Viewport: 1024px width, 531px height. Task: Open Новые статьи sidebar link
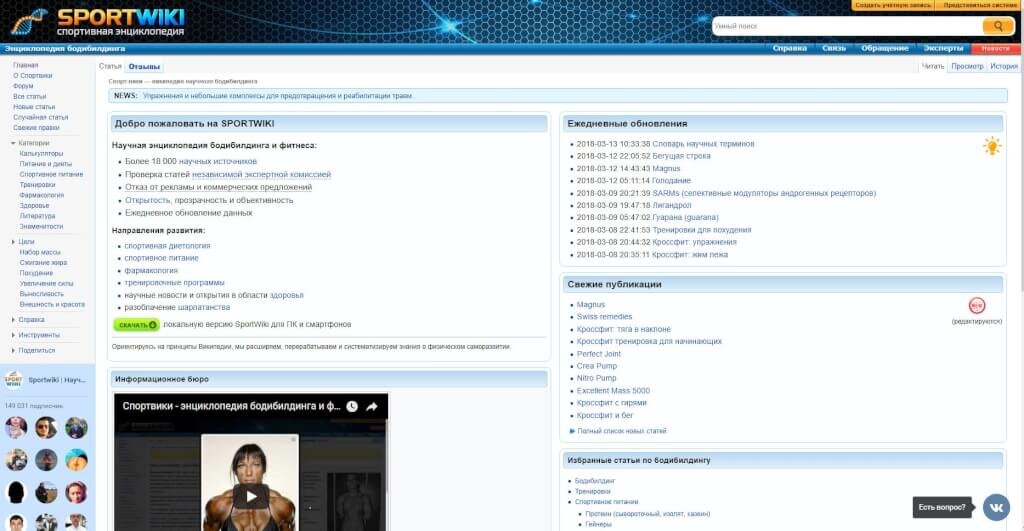click(x=34, y=107)
